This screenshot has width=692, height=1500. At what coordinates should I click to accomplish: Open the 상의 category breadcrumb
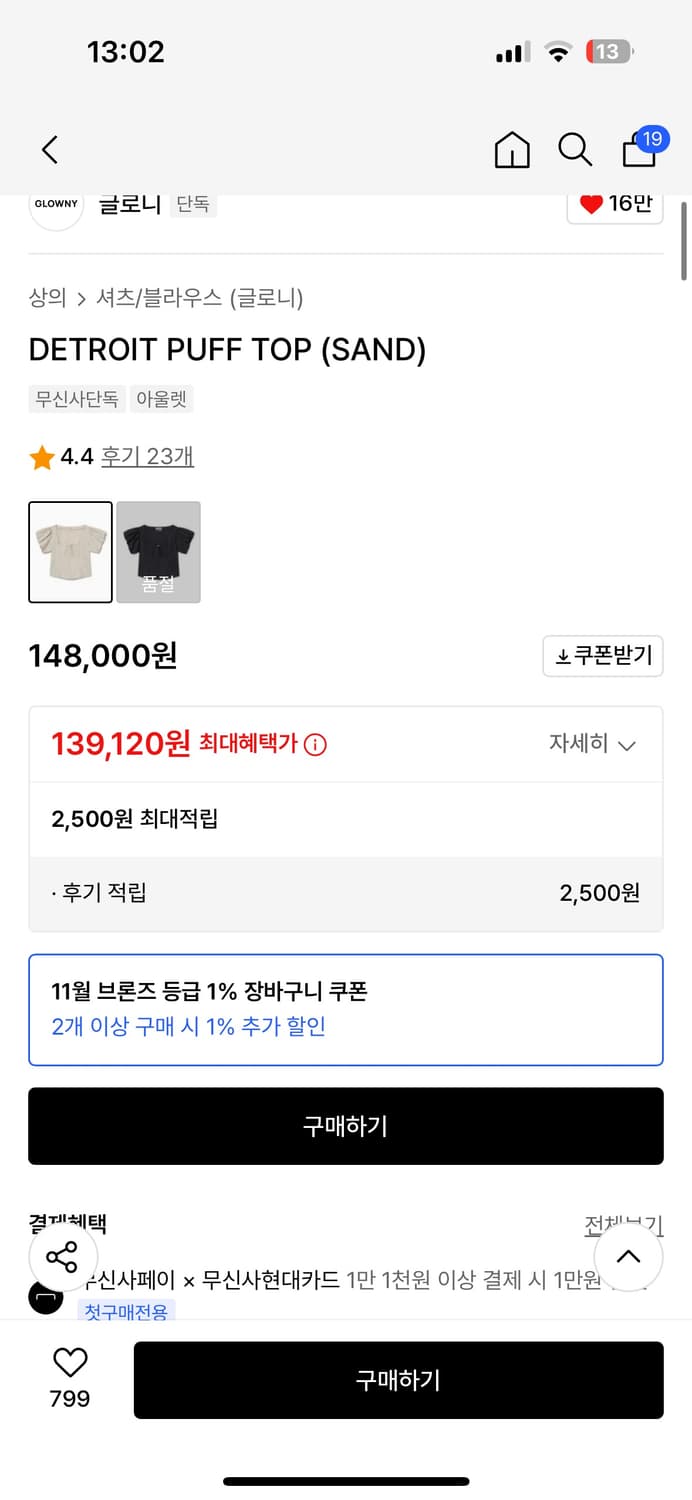46,297
